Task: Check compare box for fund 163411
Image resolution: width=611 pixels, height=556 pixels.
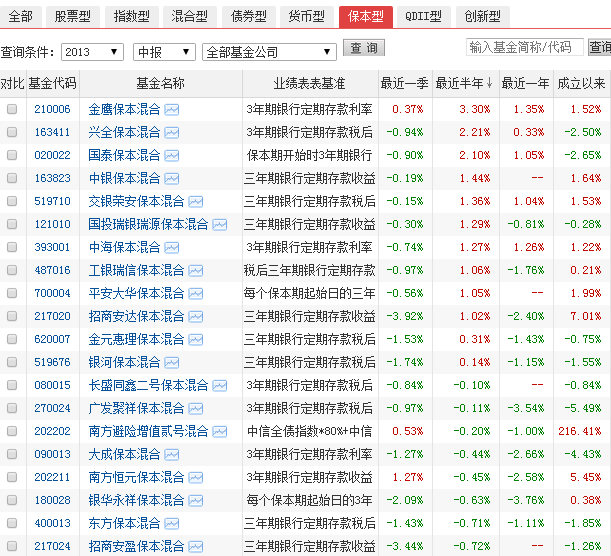Action: coord(12,132)
